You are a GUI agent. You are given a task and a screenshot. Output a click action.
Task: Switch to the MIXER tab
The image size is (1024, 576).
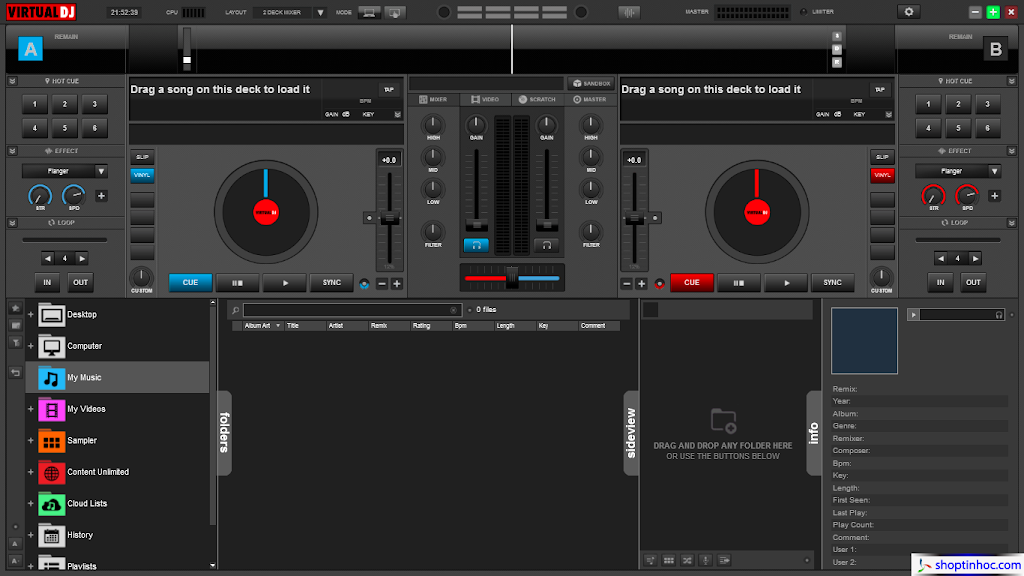[433, 100]
